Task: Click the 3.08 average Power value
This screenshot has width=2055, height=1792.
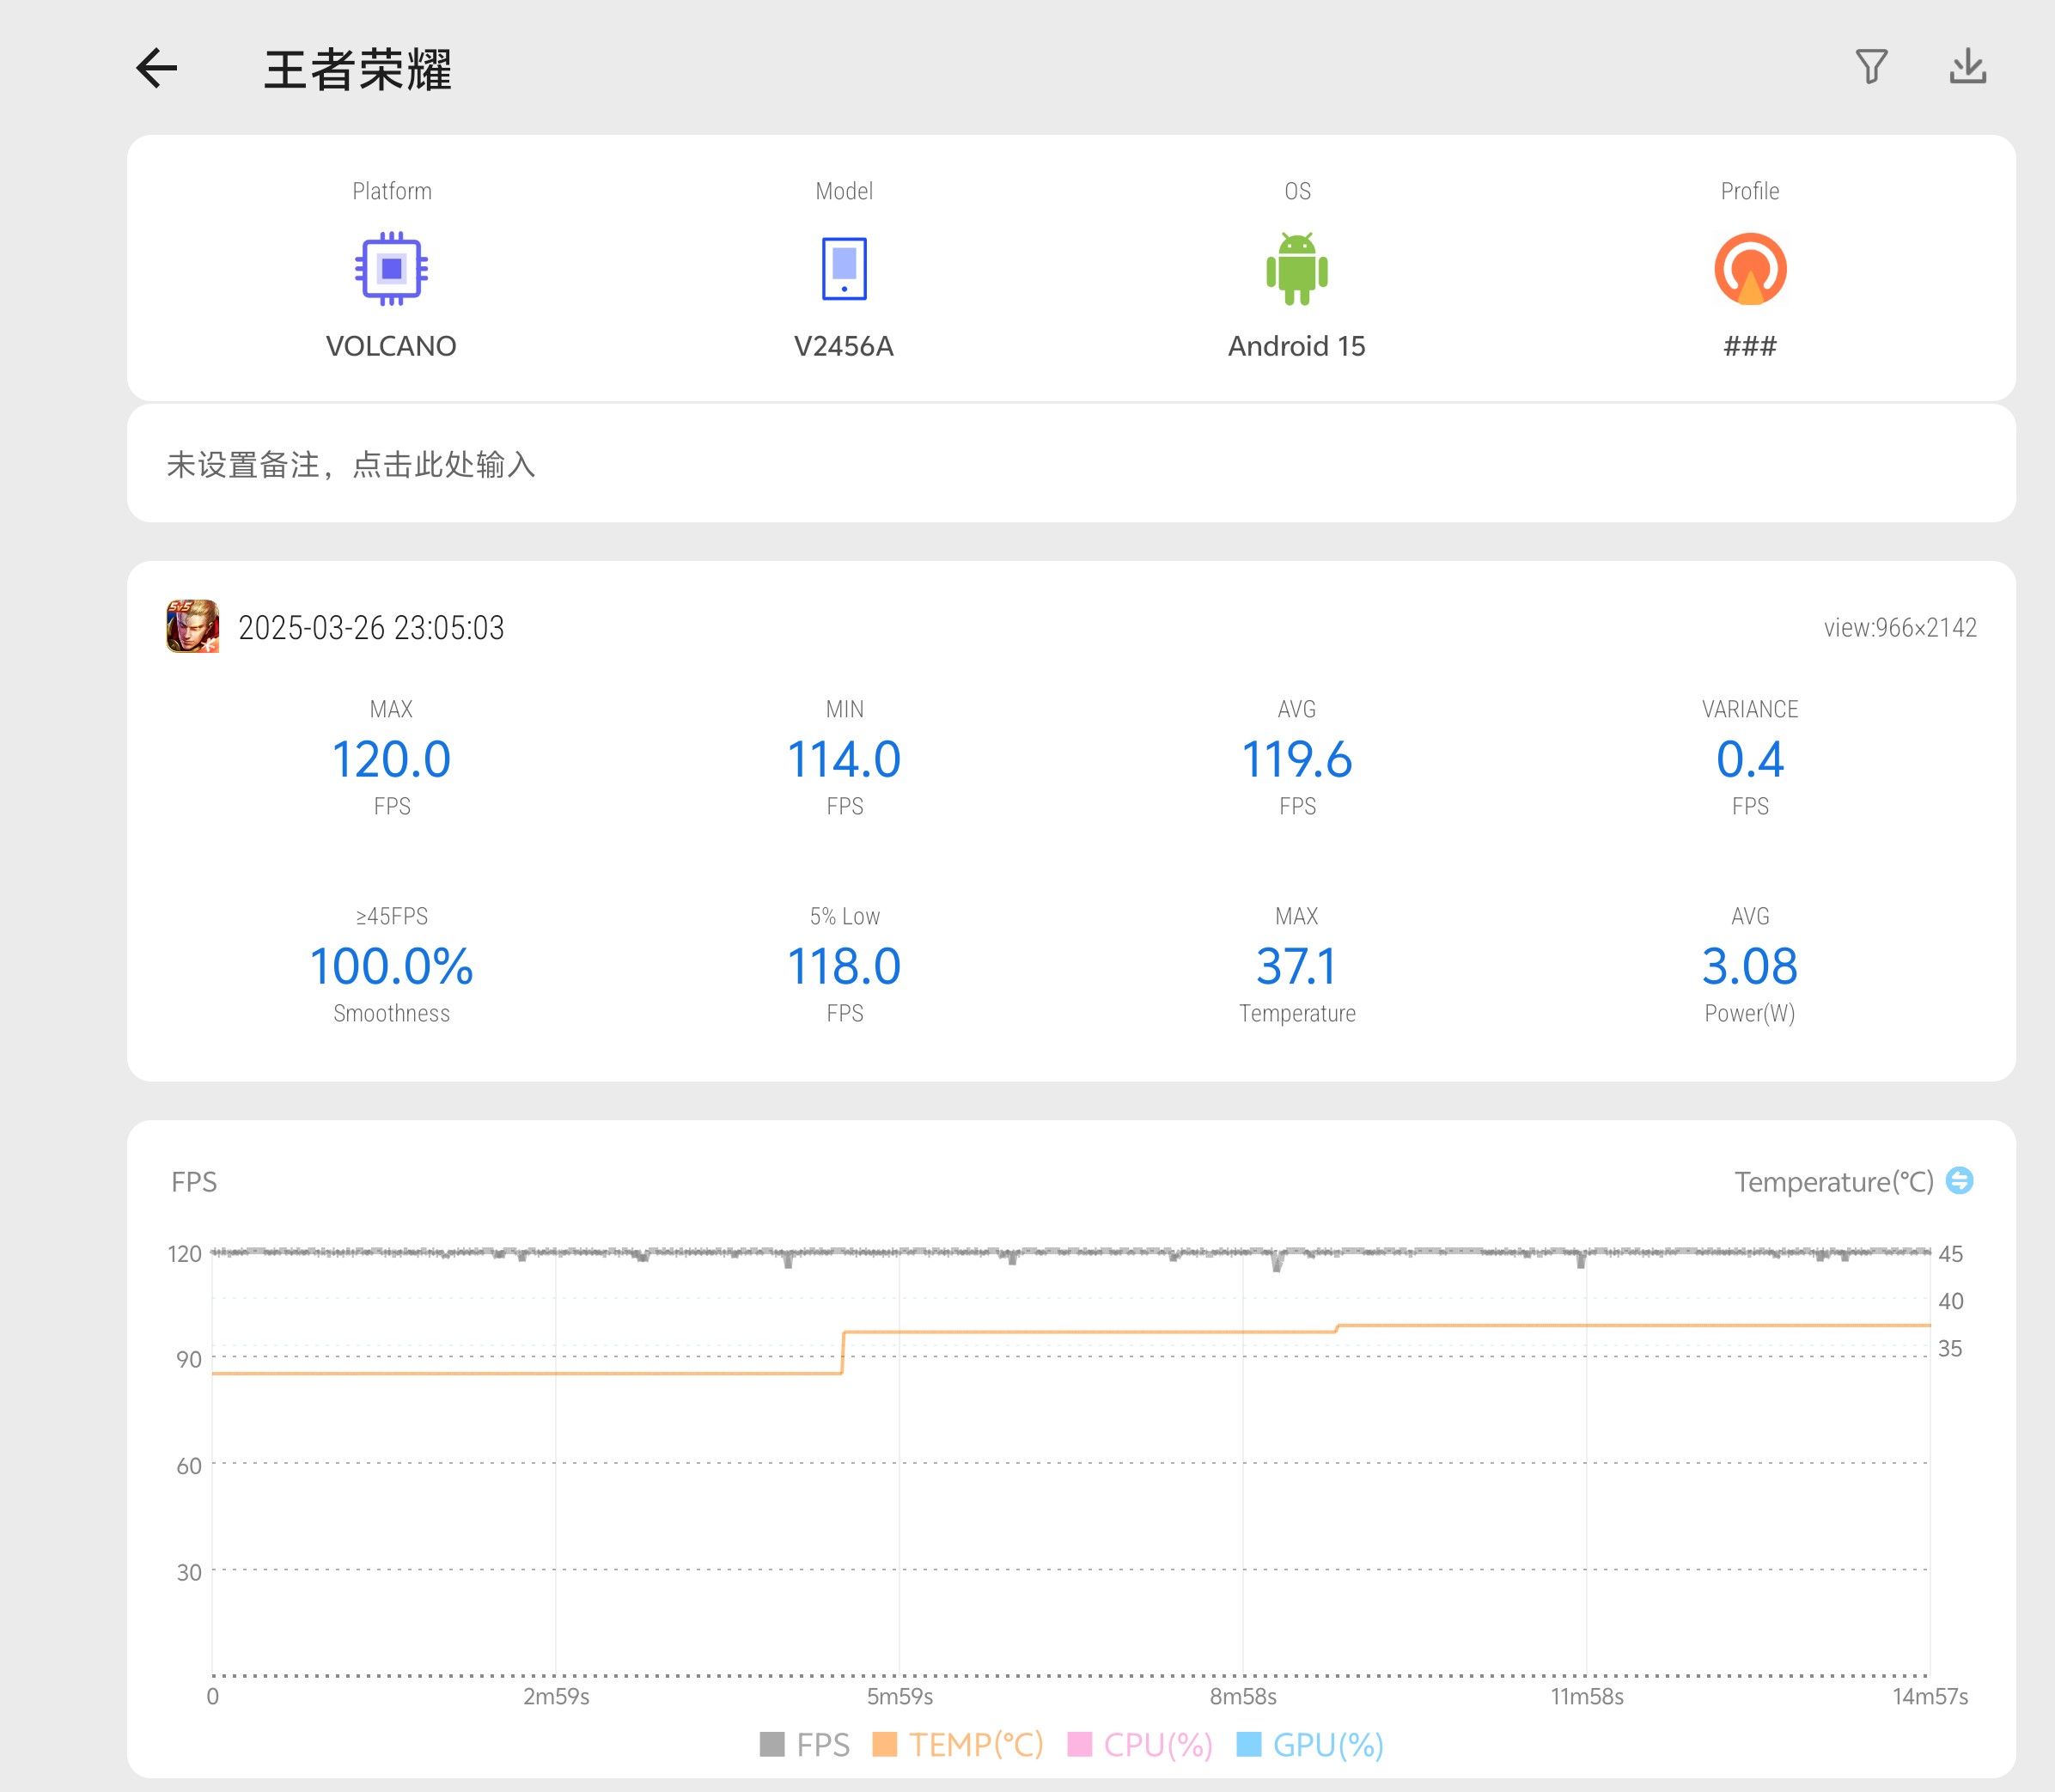Action: 1750,966
